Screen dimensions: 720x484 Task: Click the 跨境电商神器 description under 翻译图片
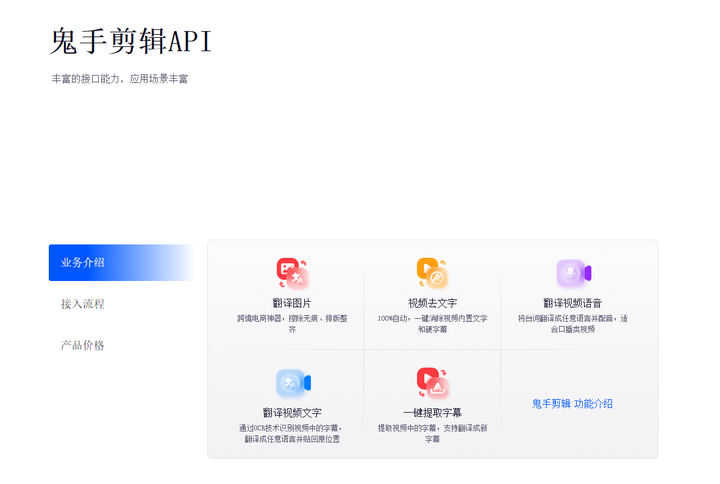pos(292,323)
